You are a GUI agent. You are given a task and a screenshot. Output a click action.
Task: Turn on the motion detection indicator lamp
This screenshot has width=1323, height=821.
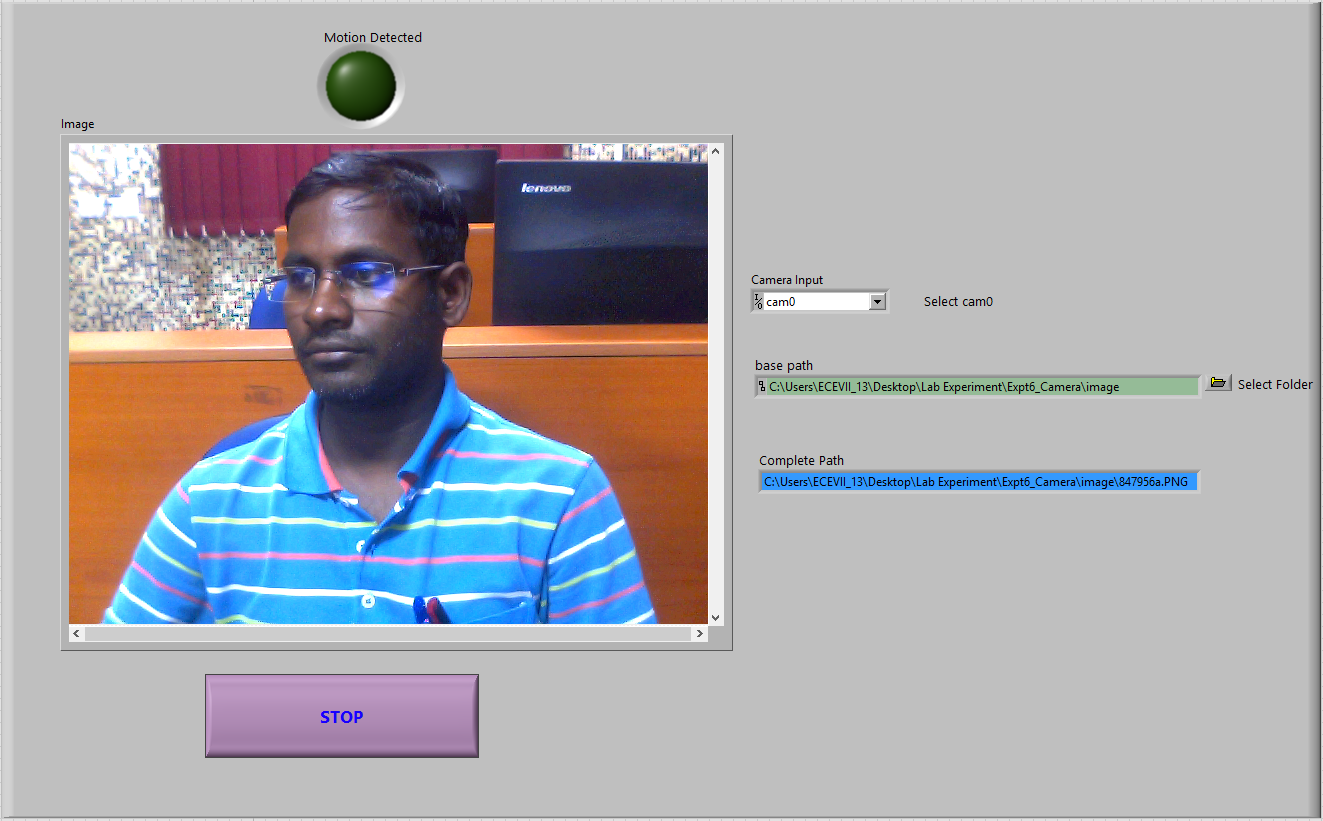pos(358,83)
